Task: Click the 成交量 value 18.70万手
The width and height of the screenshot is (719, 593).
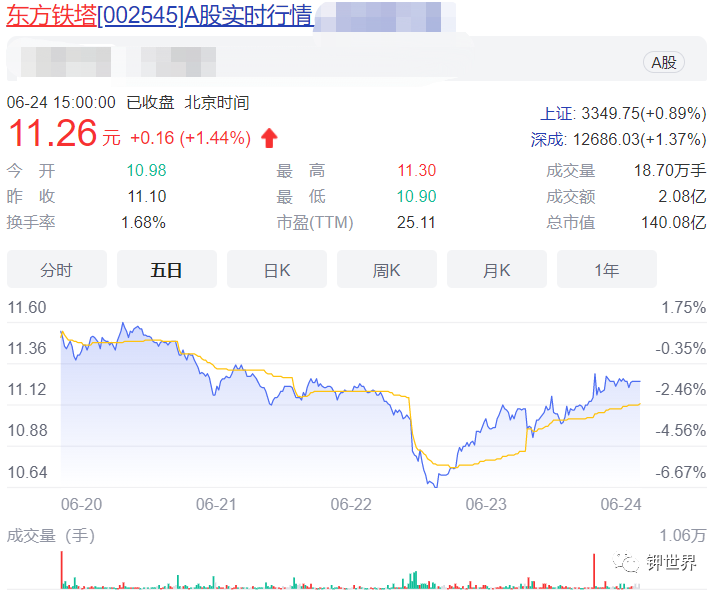Action: (670, 171)
